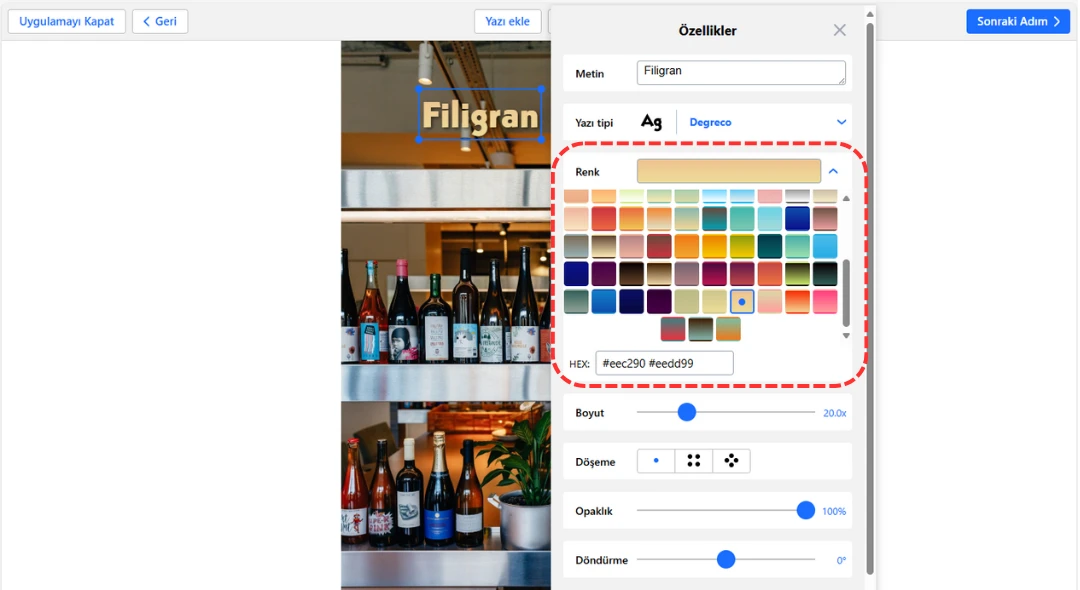Viewport: 1080px width, 590px height.
Task: Select diamond-pattern tiling option
Action: pyautogui.click(x=731, y=461)
